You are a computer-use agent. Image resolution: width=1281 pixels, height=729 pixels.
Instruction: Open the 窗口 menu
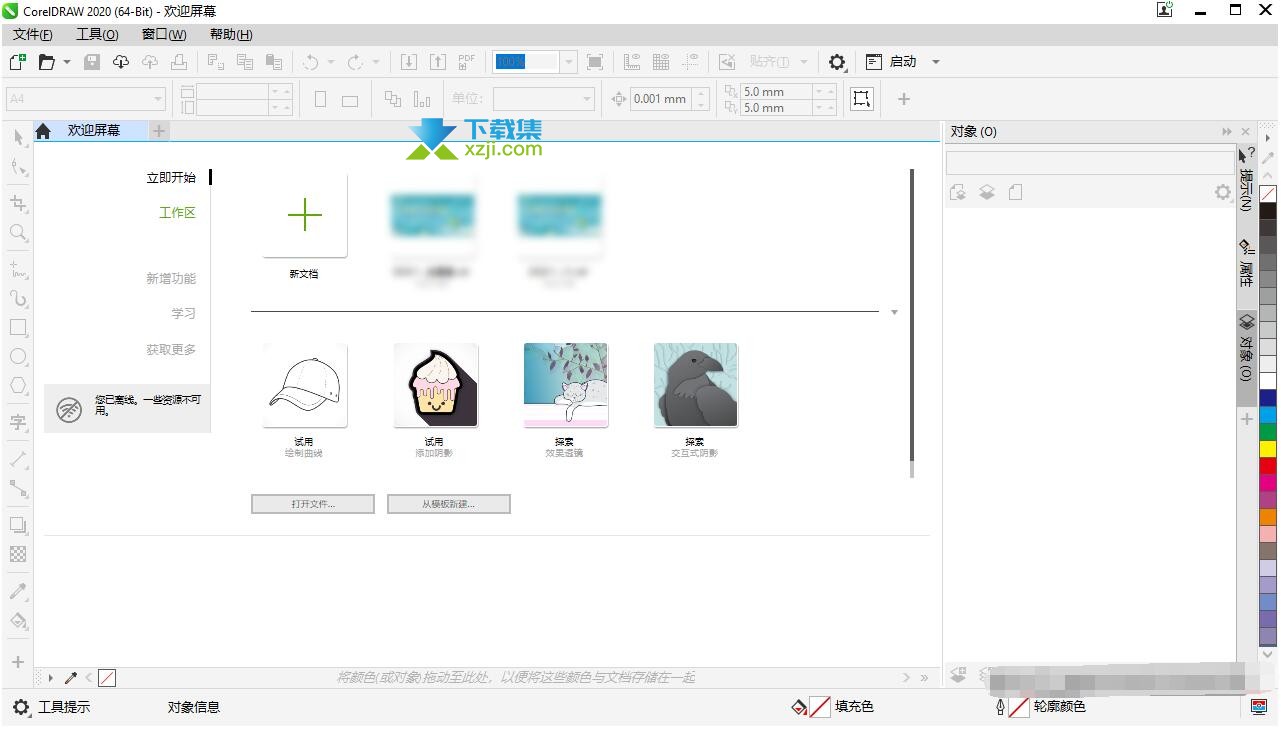(164, 34)
